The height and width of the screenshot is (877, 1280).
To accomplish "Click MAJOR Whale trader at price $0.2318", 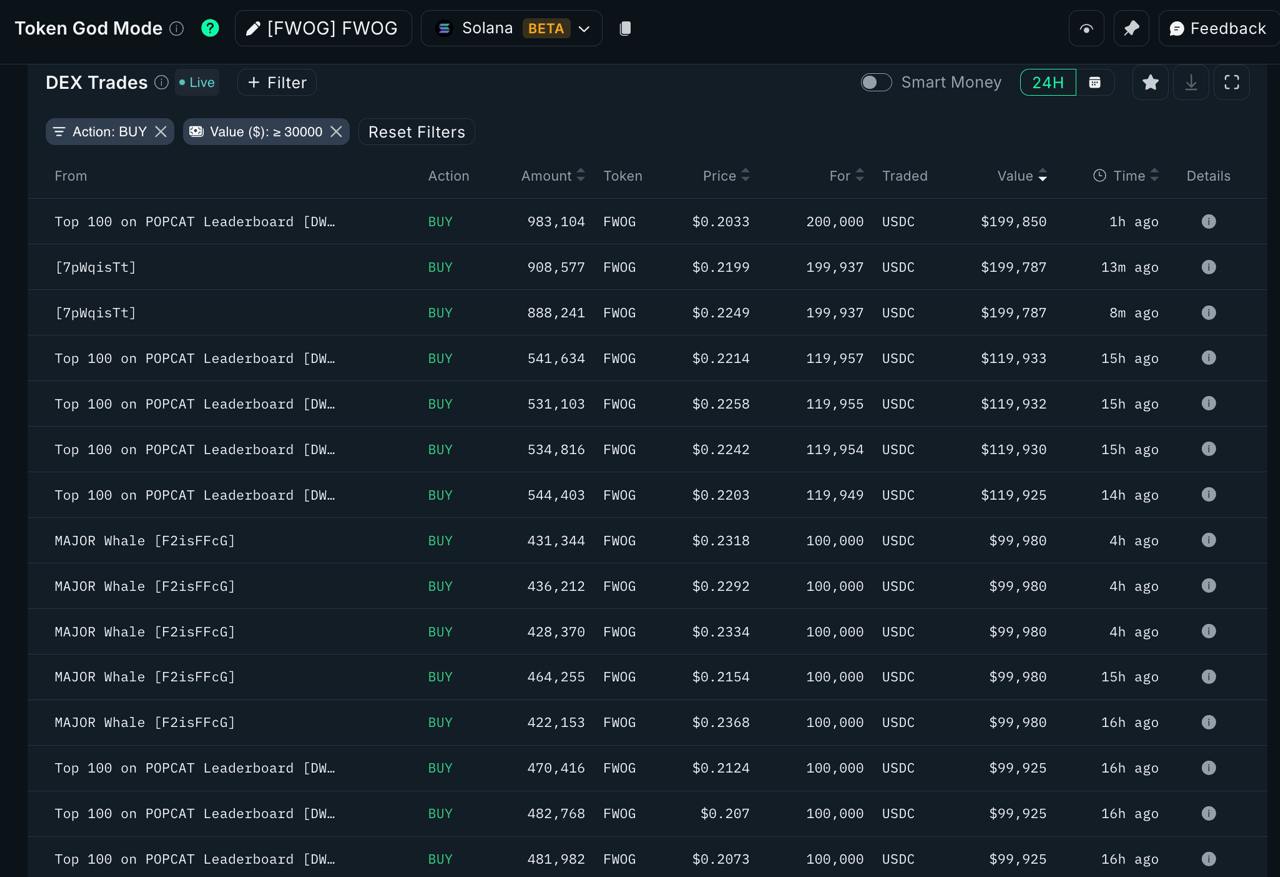I will (145, 540).
